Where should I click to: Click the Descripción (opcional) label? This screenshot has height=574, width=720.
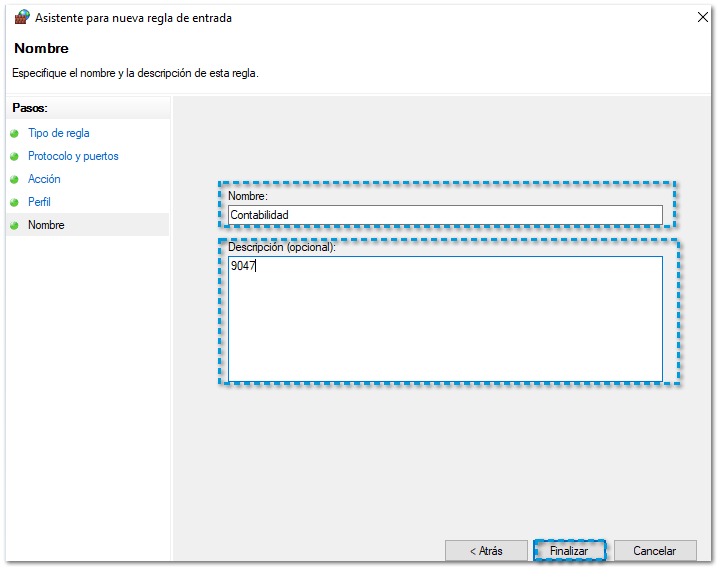[281, 248]
